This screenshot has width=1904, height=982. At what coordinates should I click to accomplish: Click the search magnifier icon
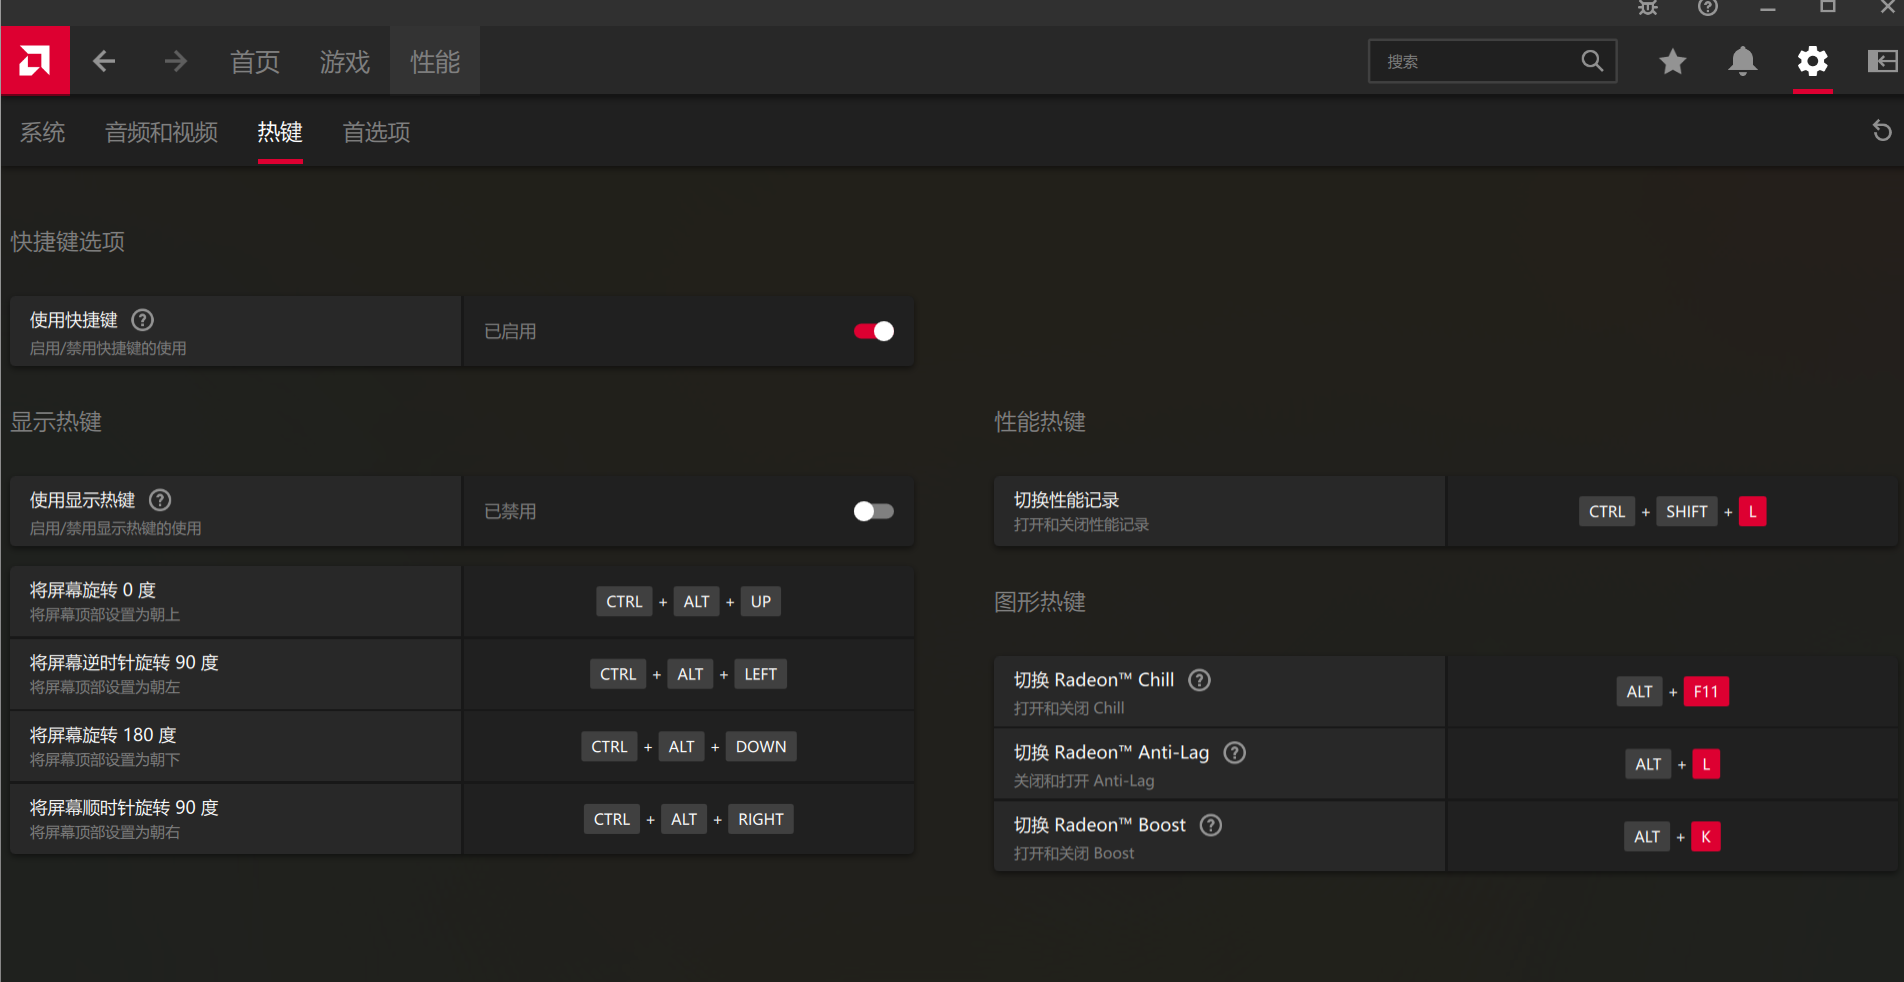point(1592,61)
